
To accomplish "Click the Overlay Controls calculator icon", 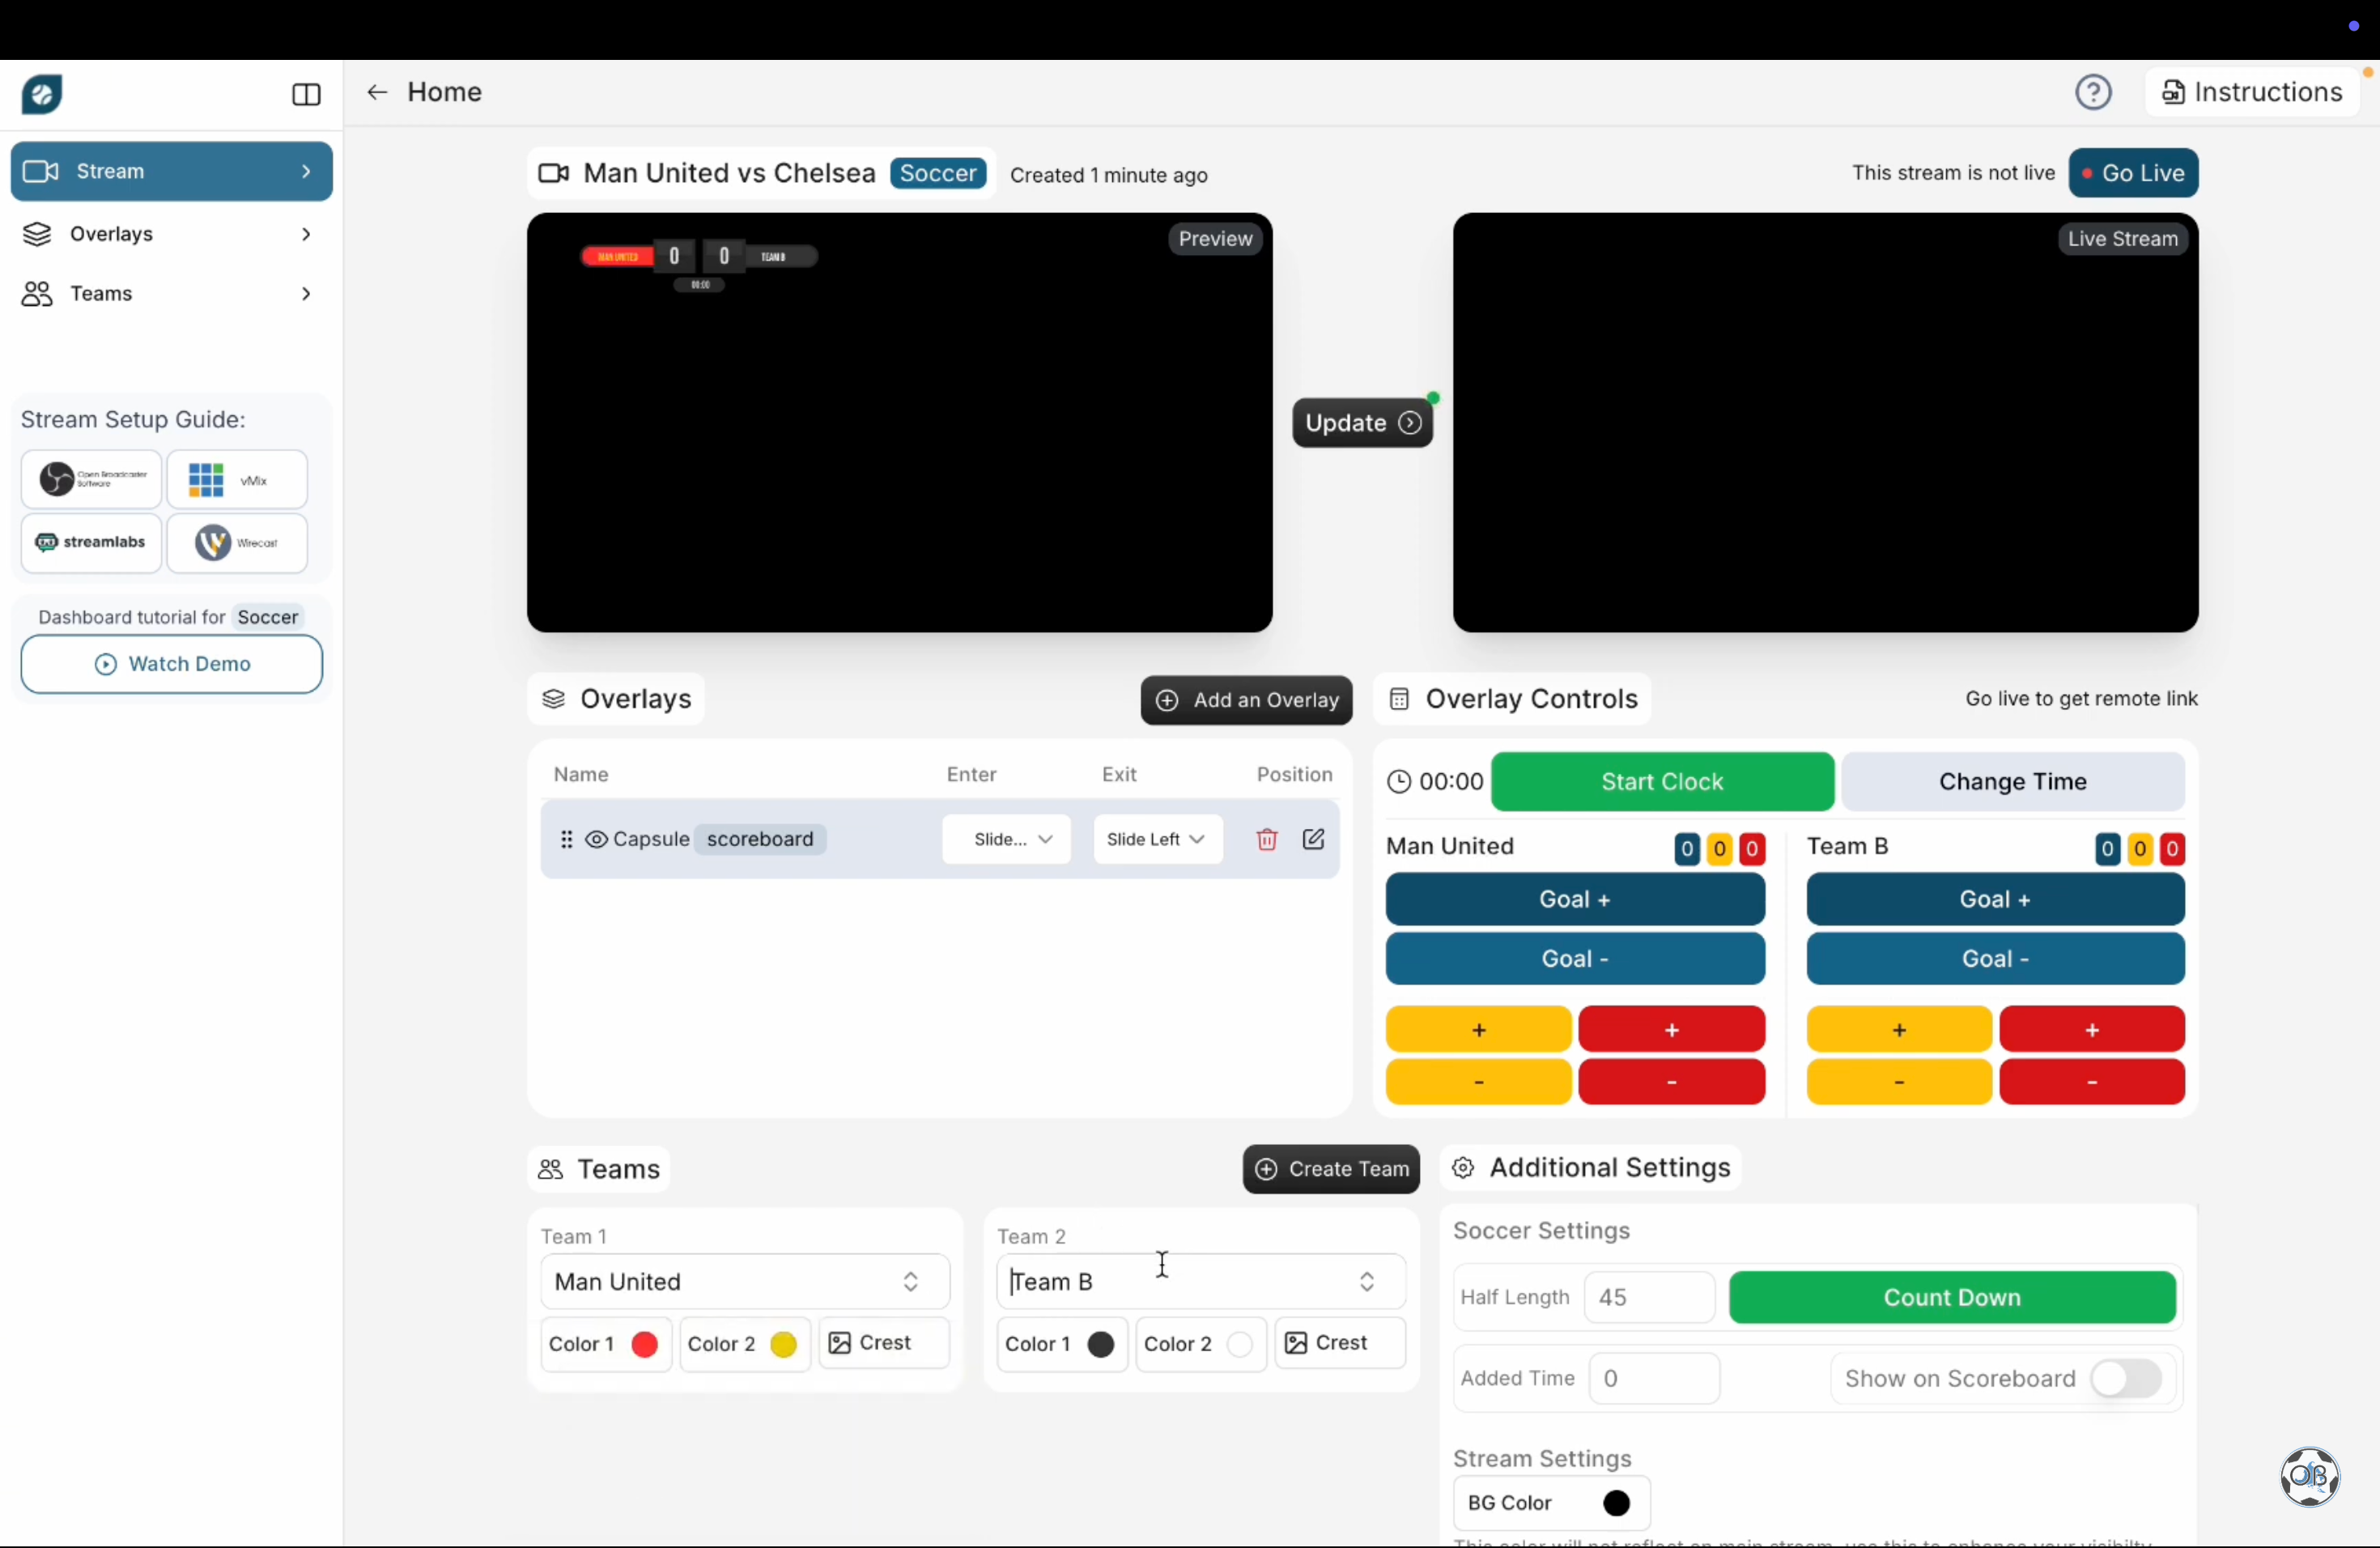I will (1400, 699).
